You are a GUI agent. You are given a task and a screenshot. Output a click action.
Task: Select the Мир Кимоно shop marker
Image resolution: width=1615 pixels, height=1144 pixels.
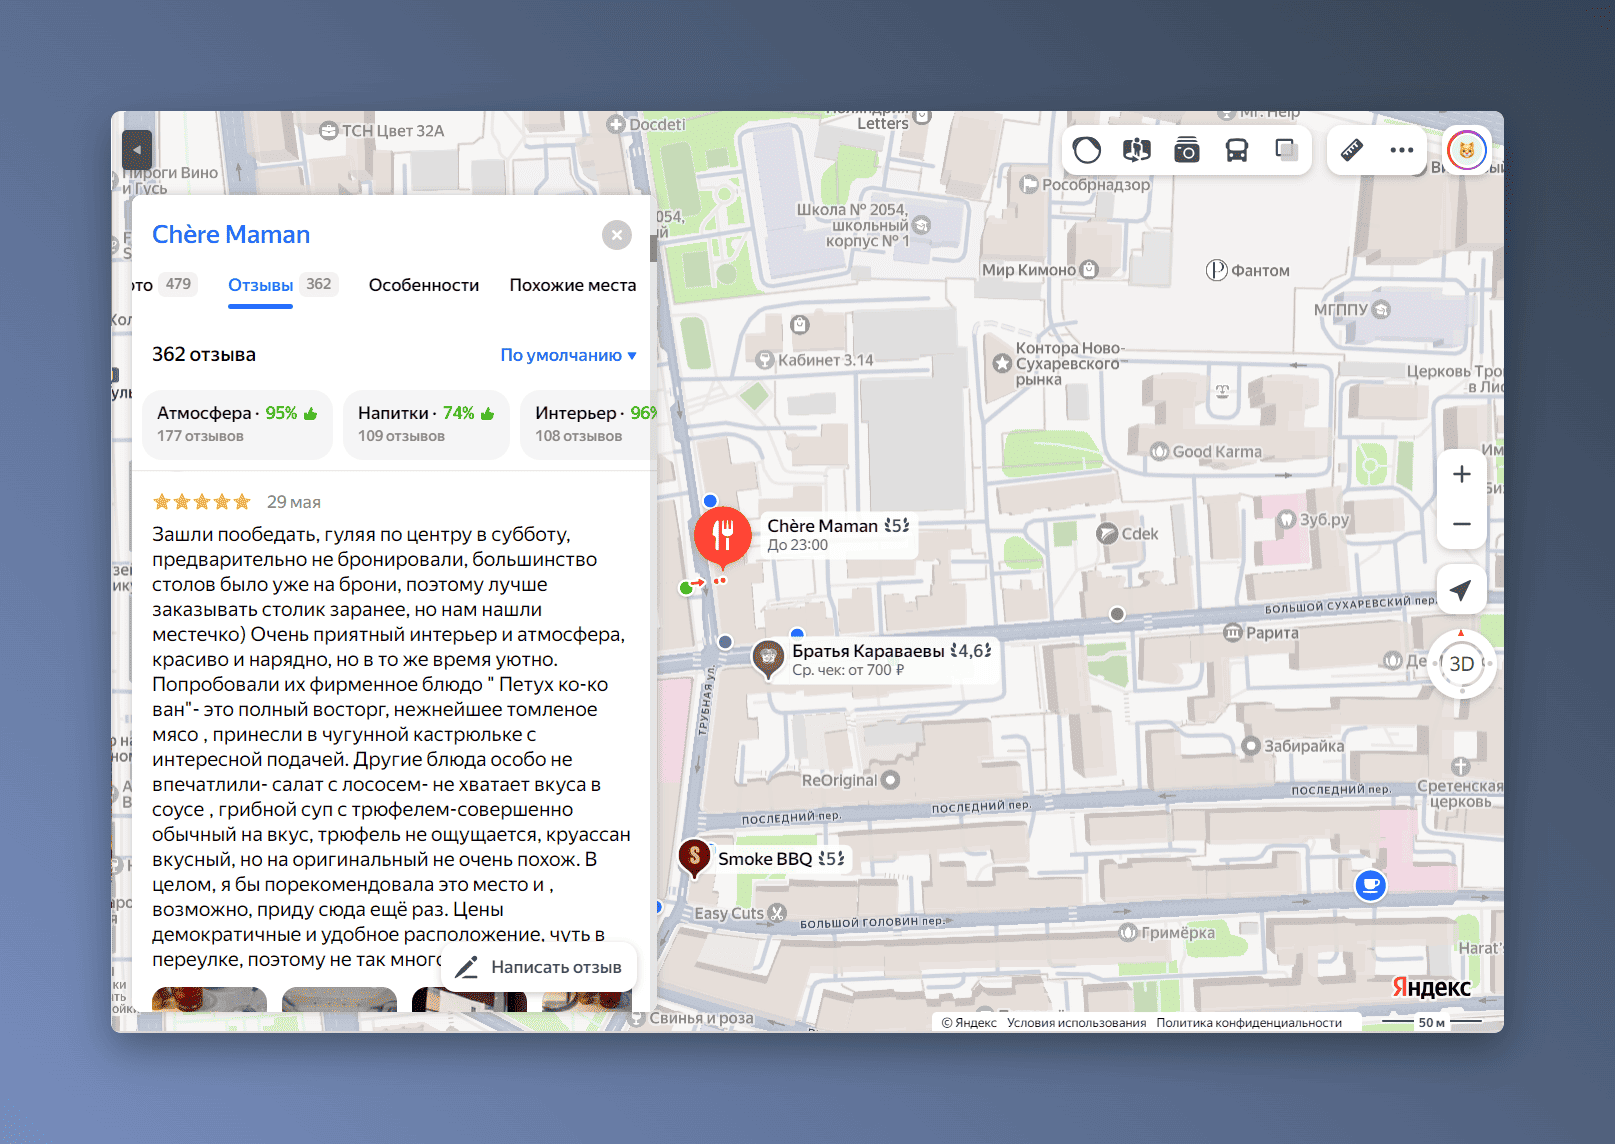[1090, 270]
